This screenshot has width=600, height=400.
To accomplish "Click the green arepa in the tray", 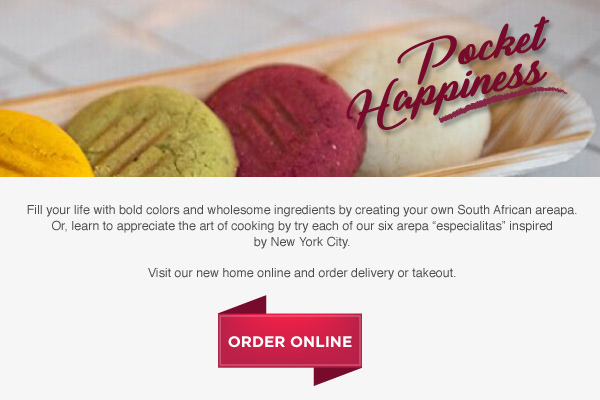I will click(x=151, y=132).
